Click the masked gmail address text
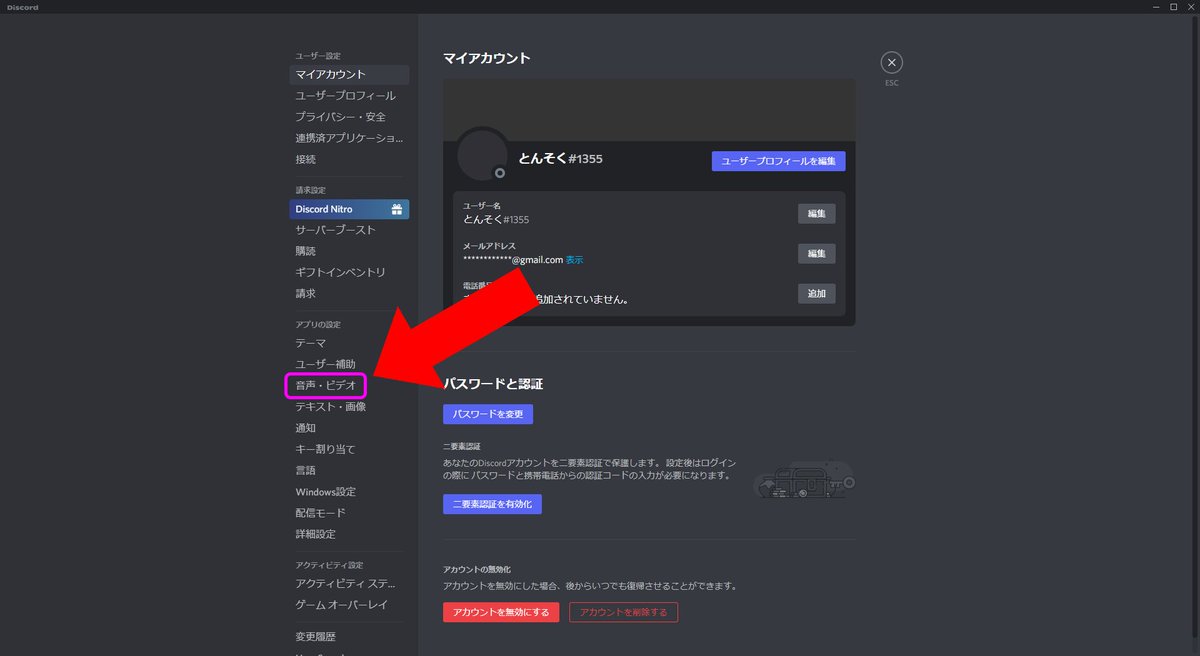This screenshot has height=656, width=1200. pos(513,260)
